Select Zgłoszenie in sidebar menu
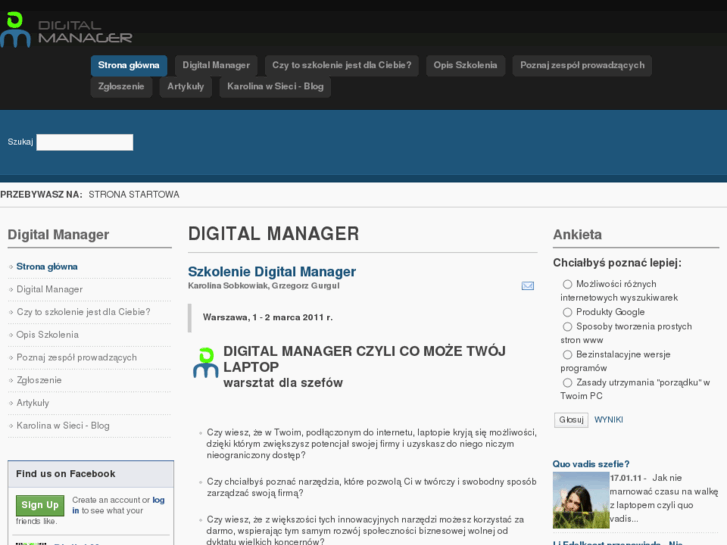This screenshot has width=727, height=545. (x=39, y=380)
